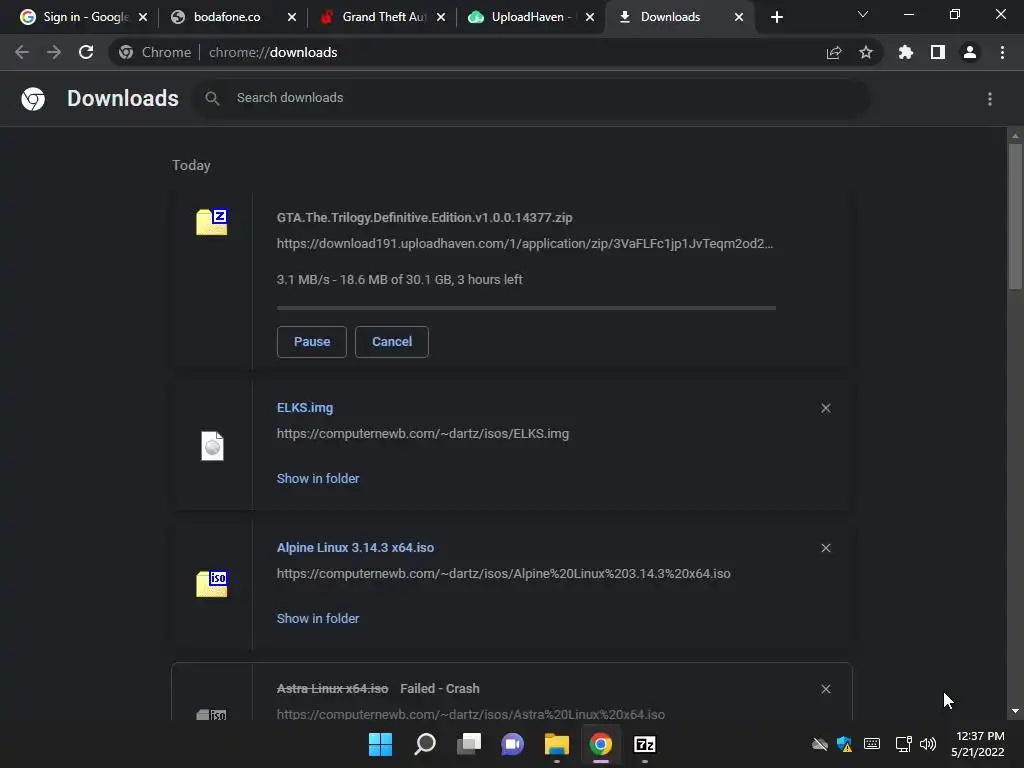Open the Alpine Linux source URL

tap(504, 573)
